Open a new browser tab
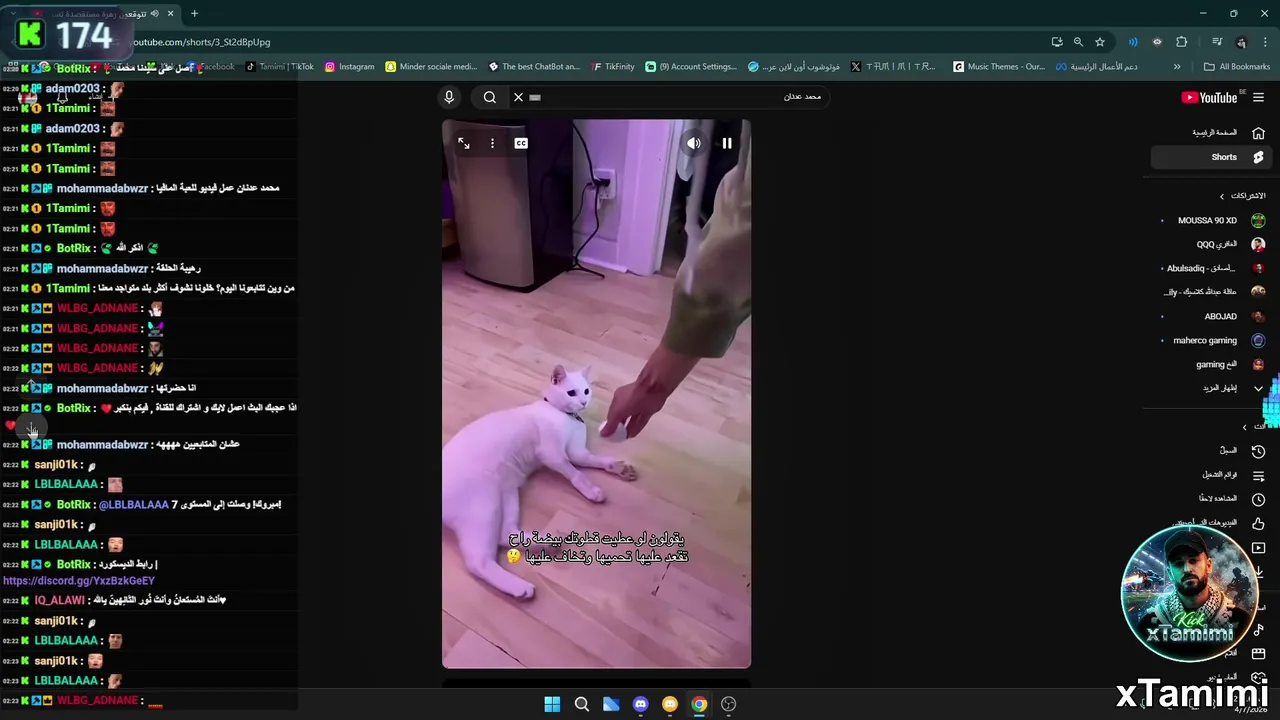The height and width of the screenshot is (720, 1280). coord(194,14)
